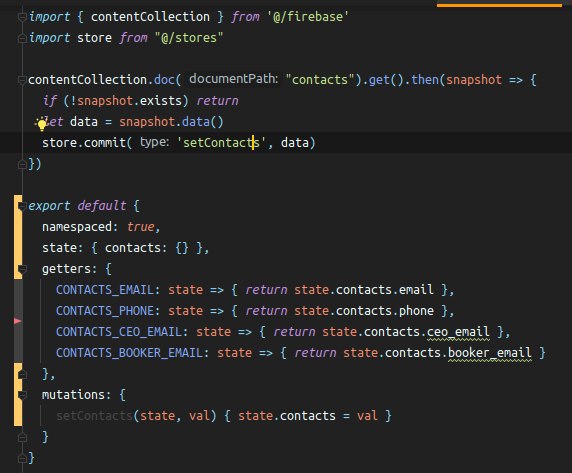Click the pink triangle marker in gutter
The height and width of the screenshot is (473, 572).
click(x=18, y=321)
